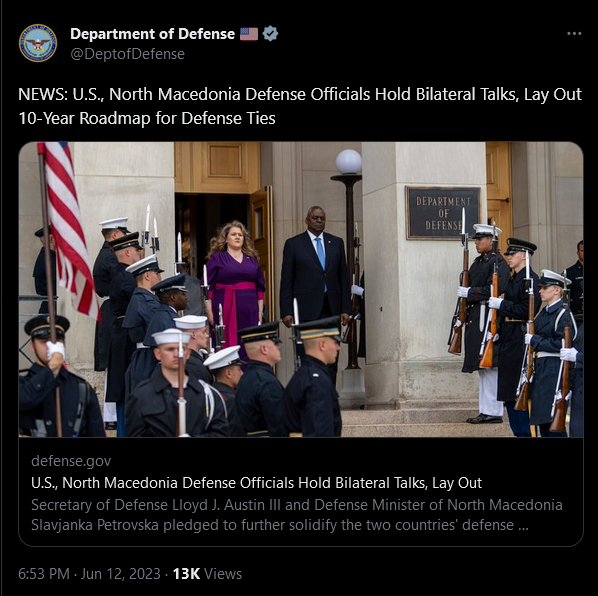View the 13K Views count
This screenshot has width=598, height=596.
(x=207, y=574)
